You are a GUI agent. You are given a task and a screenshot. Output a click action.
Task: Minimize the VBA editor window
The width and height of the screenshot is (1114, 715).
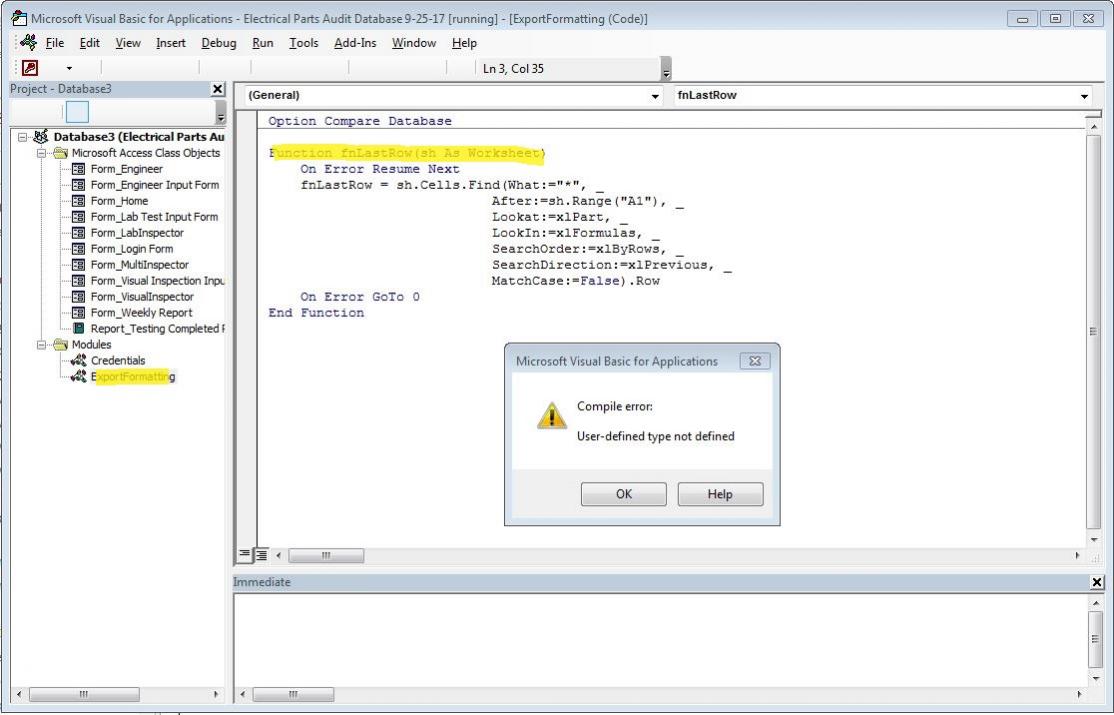pos(1022,19)
